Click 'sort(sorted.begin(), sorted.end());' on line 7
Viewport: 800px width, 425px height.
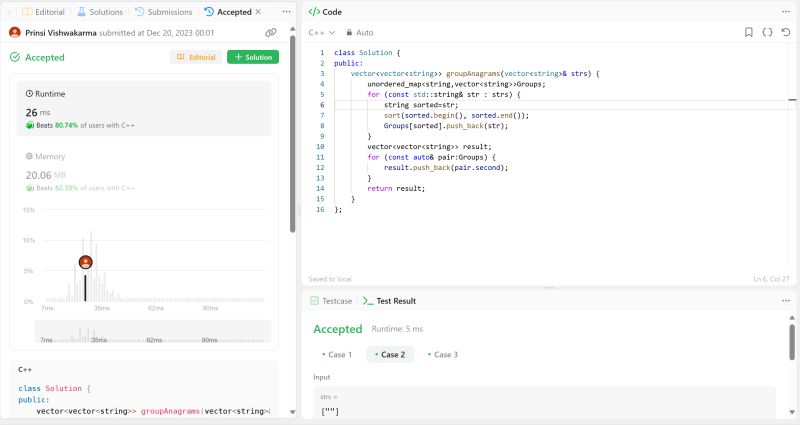click(x=457, y=116)
